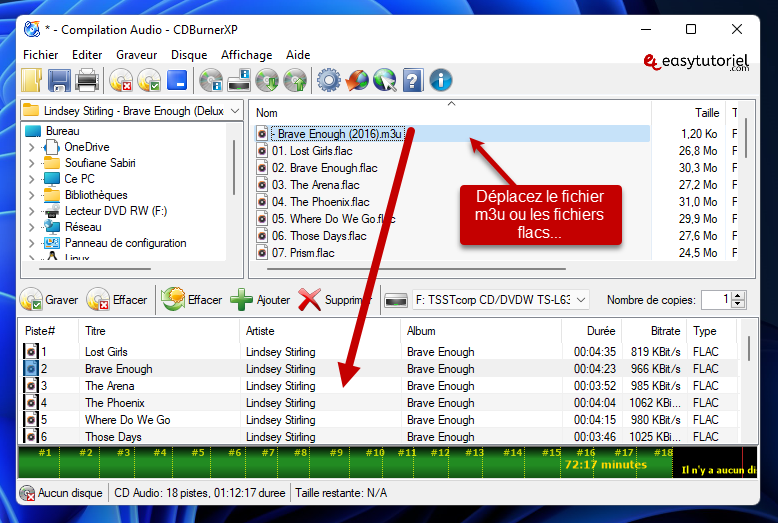The width and height of the screenshot is (778, 523).
Task: Click the Graver button
Action: point(49,300)
